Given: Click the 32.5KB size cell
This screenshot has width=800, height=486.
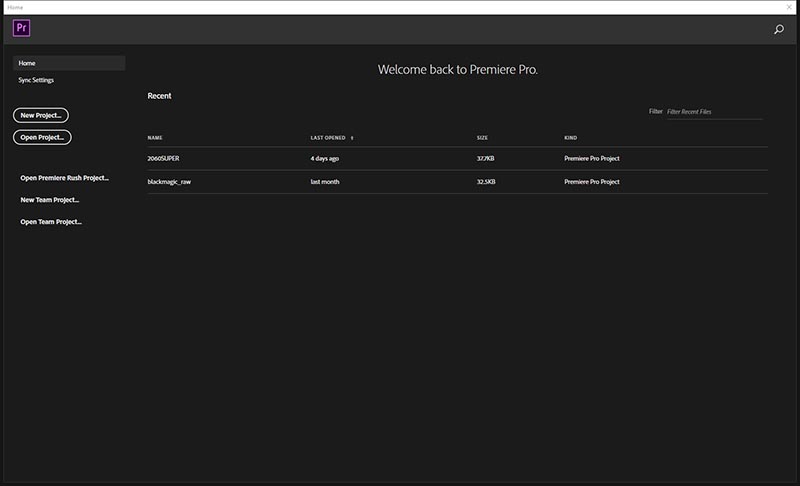Looking at the screenshot, I should pyautogui.click(x=486, y=182).
